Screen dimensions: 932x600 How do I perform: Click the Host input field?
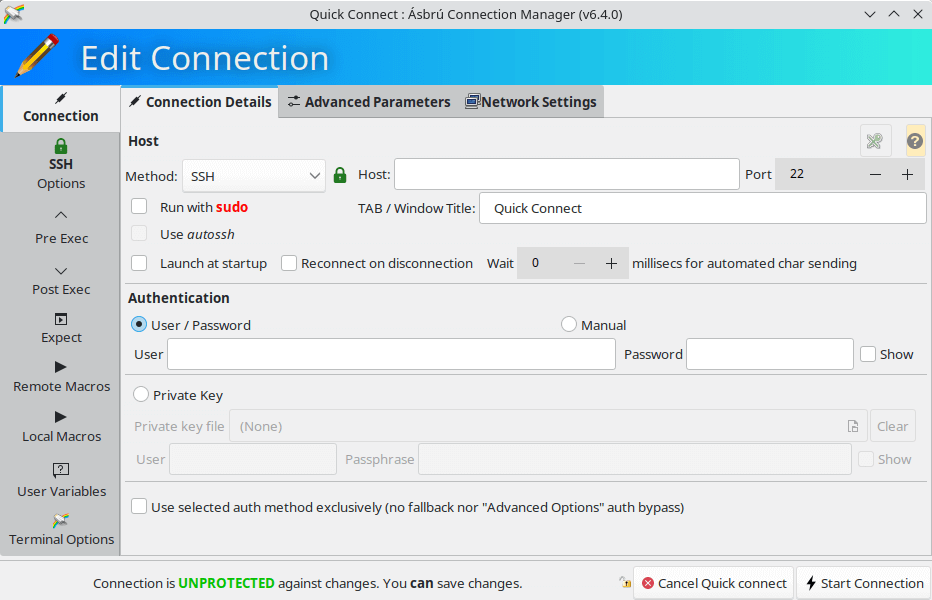567,174
